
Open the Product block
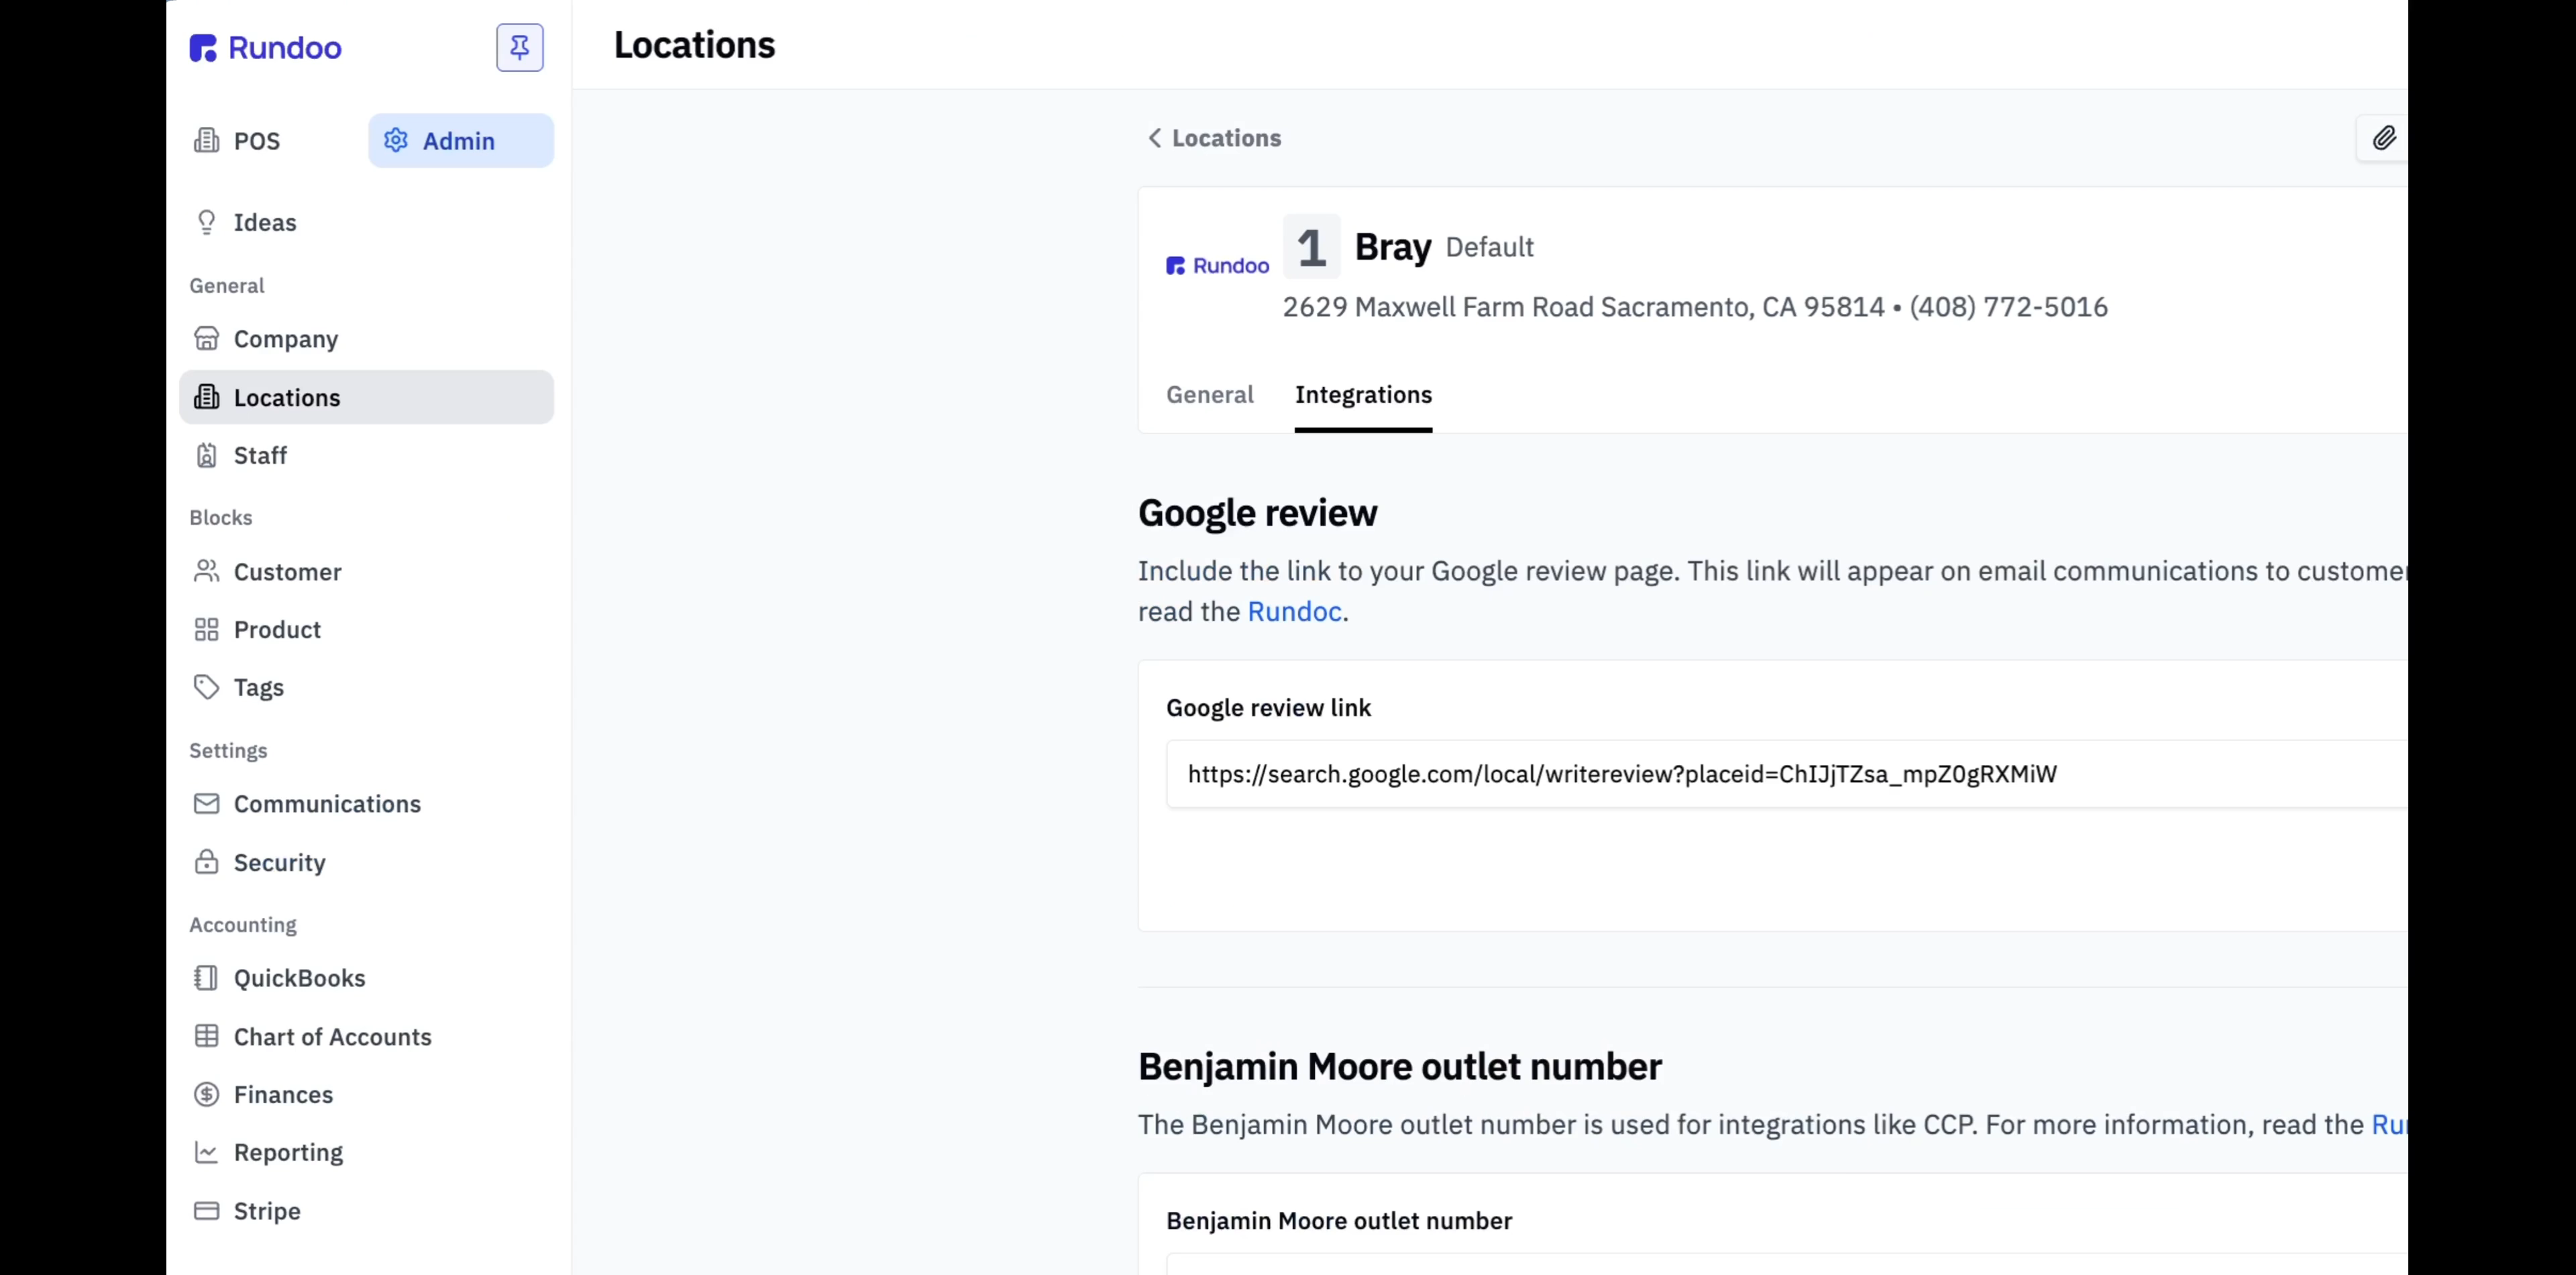pos(366,629)
